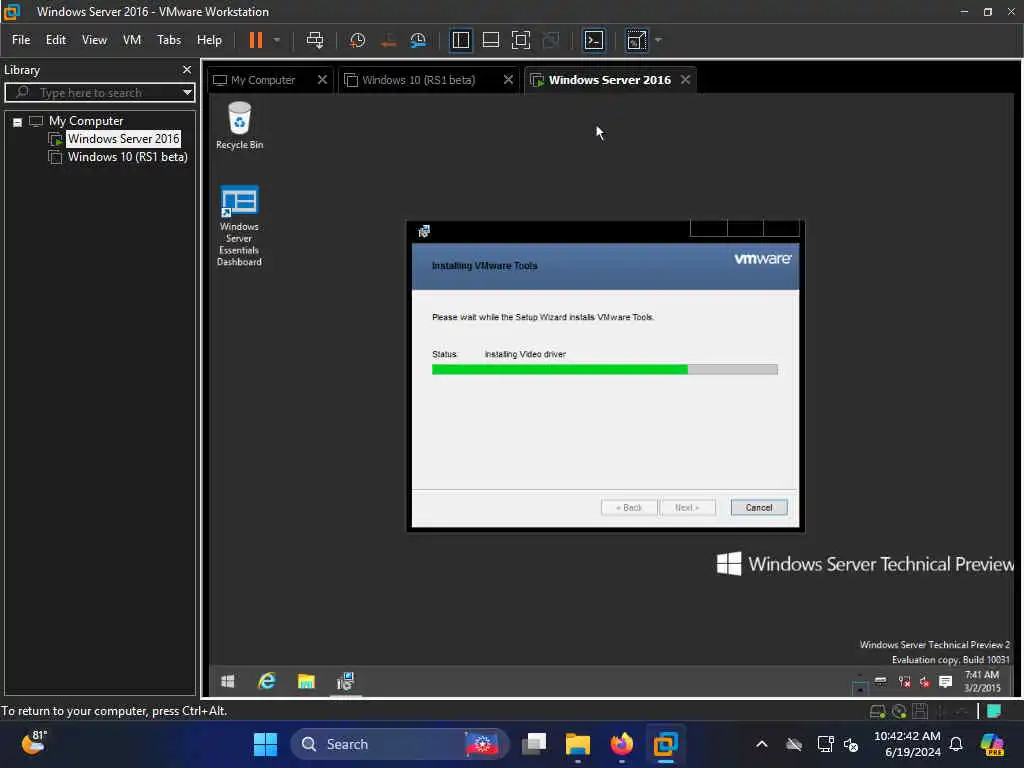This screenshot has width=1024, height=768.
Task: Open stretch guest dropdown arrow
Action: [658, 40]
